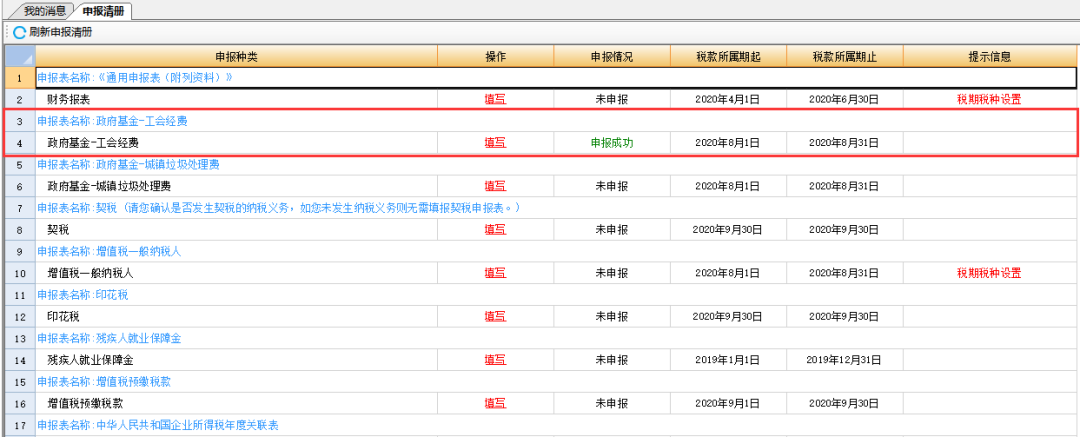This screenshot has height=437, width=1080.
Task: Click the 印花税 cell in row 12
Action: pos(236,317)
